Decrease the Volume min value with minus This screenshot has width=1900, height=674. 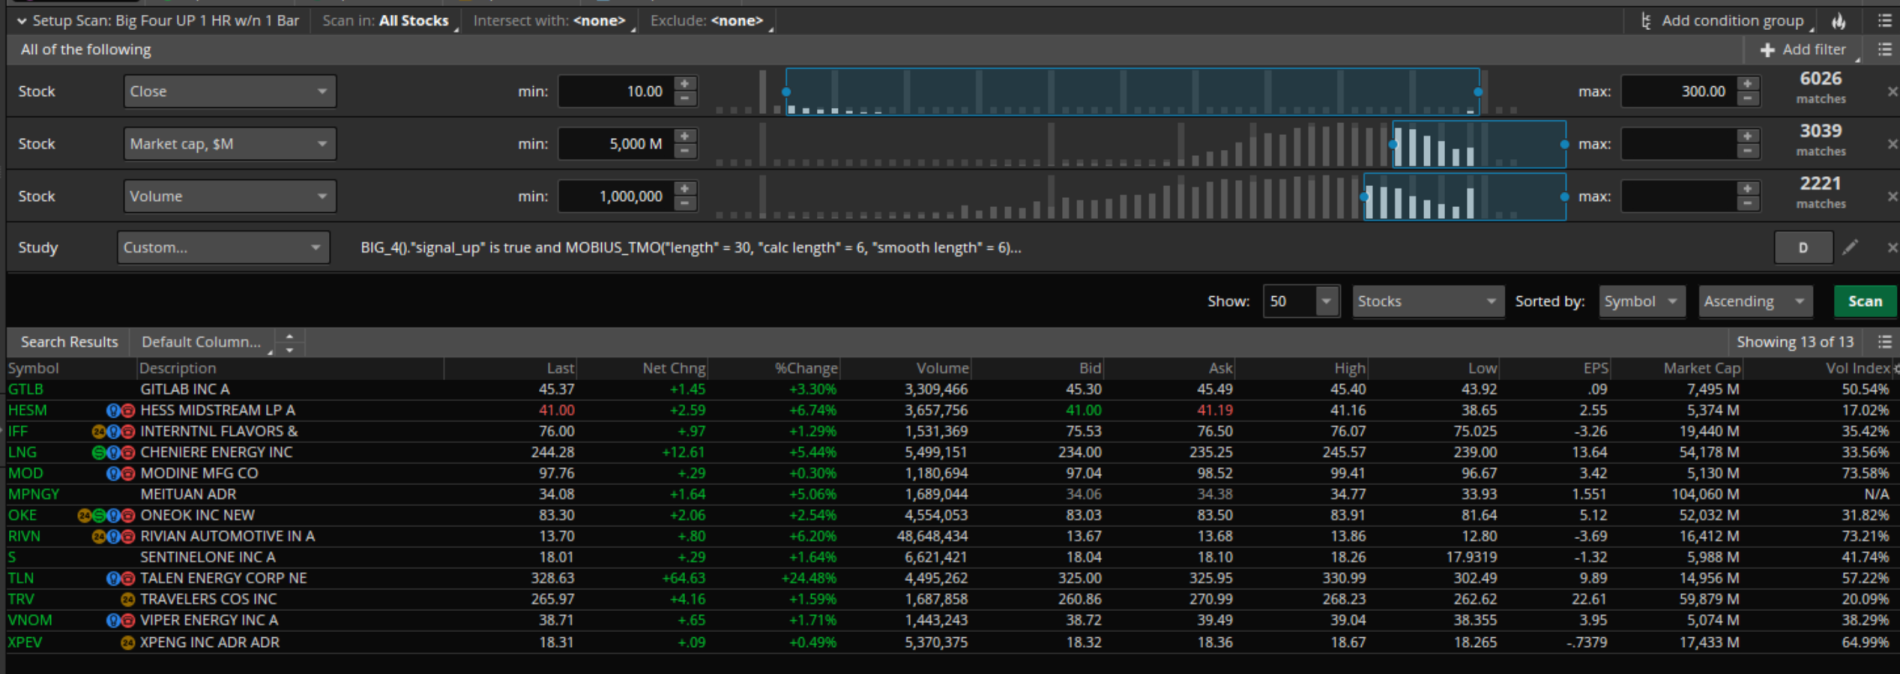point(685,204)
